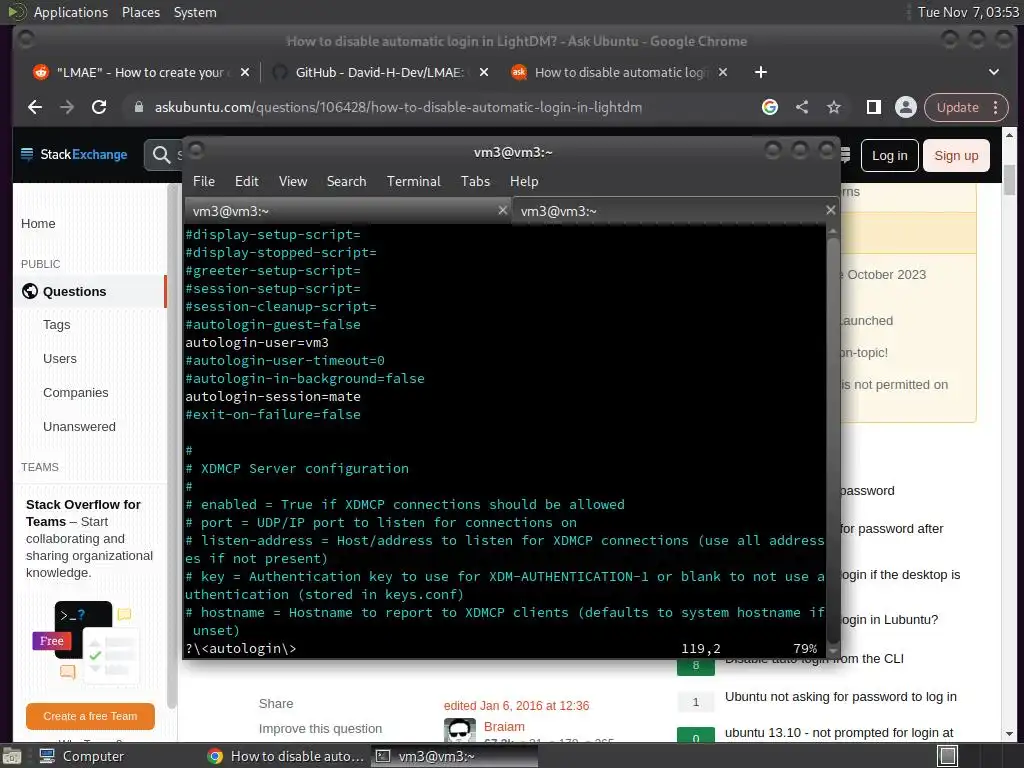Open Chrome side panel icon
Screen dimensions: 1024x768
pyautogui.click(x=873, y=107)
